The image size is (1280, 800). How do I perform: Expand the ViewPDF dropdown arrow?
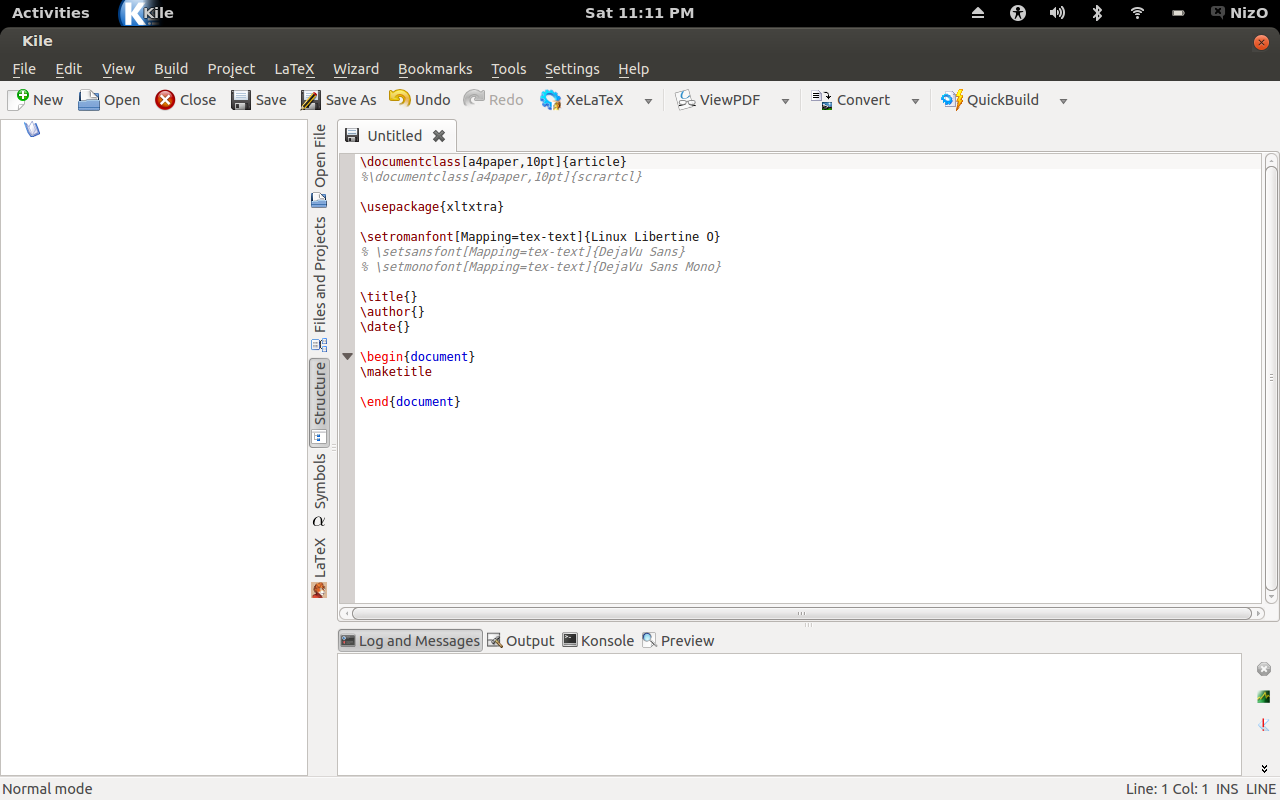(x=785, y=101)
